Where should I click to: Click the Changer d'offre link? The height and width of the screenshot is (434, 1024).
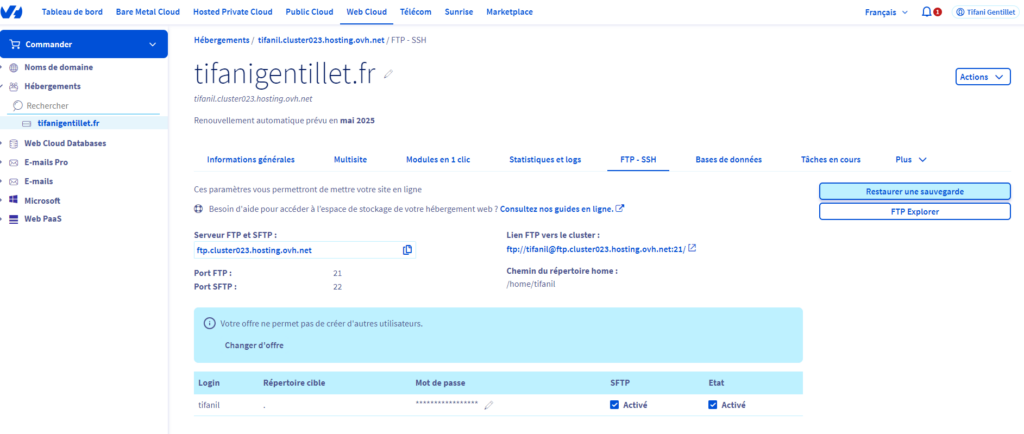point(247,345)
